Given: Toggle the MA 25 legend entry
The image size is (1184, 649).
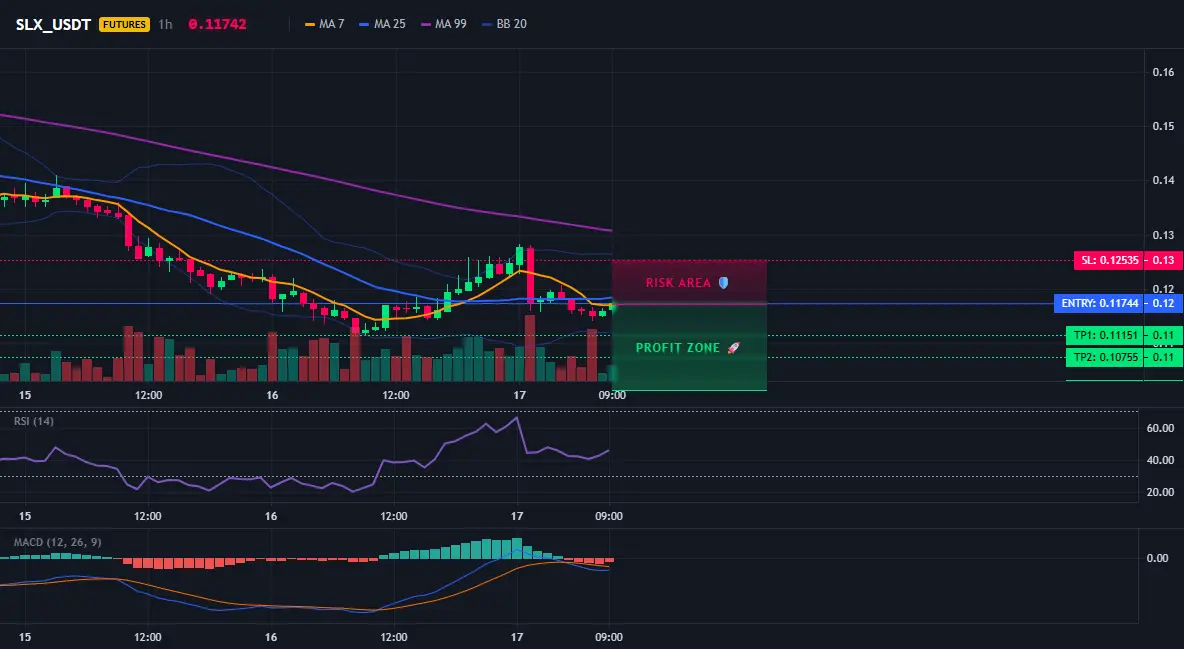Looking at the screenshot, I should [x=382, y=24].
